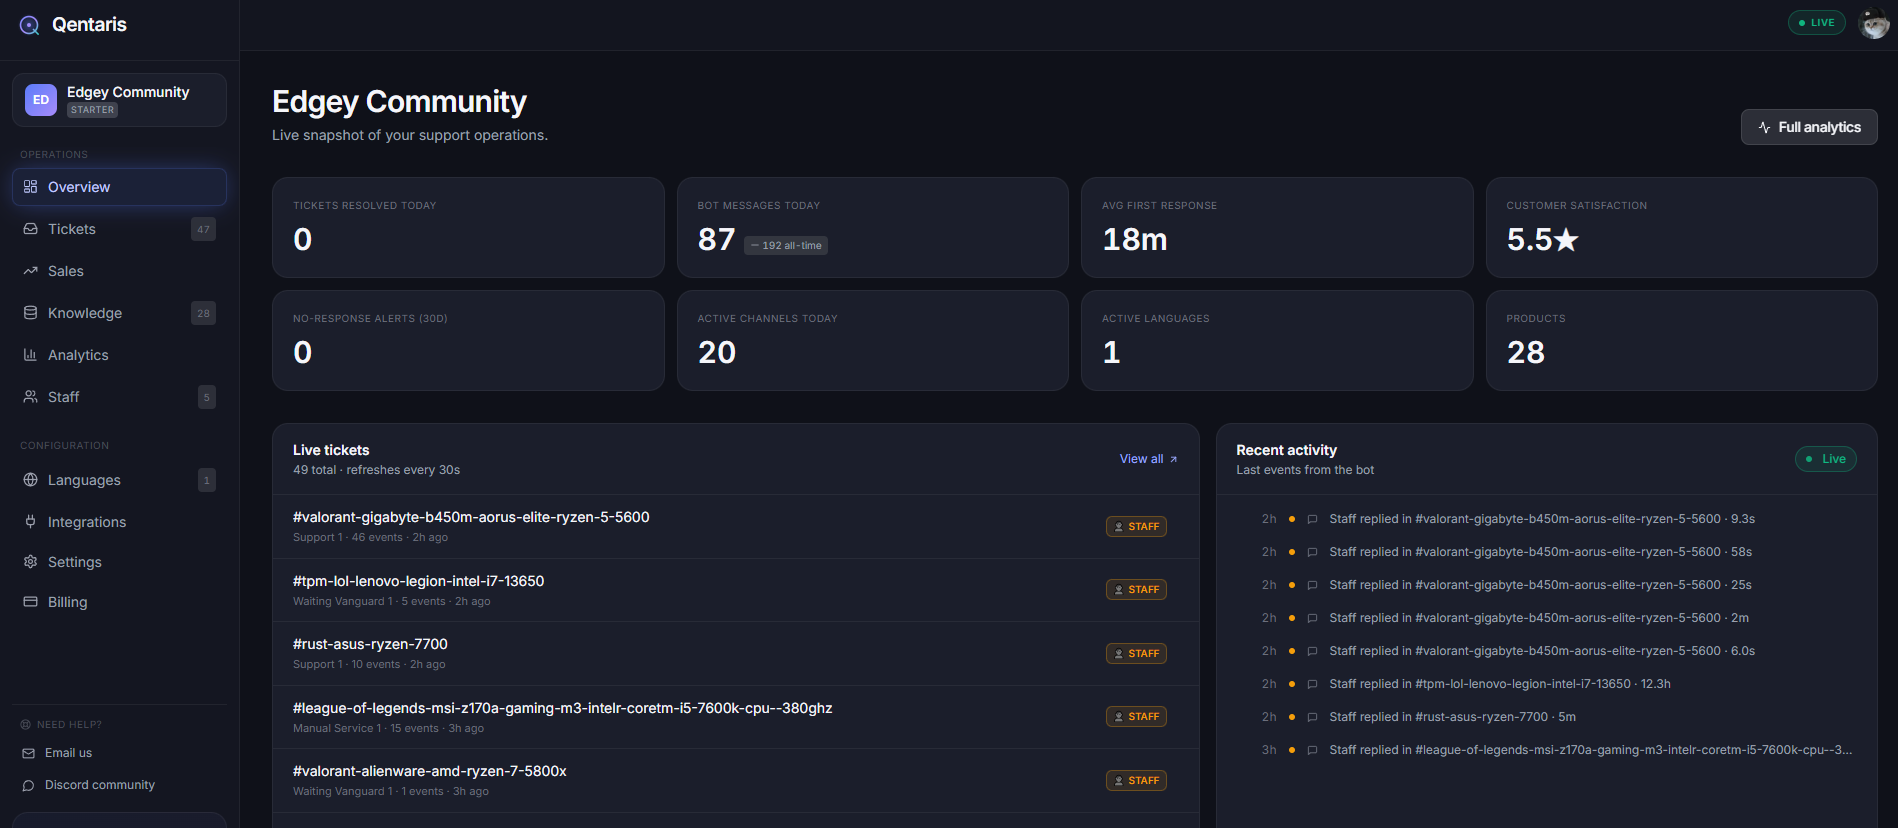Click the STARTER plan label

[x=93, y=110]
